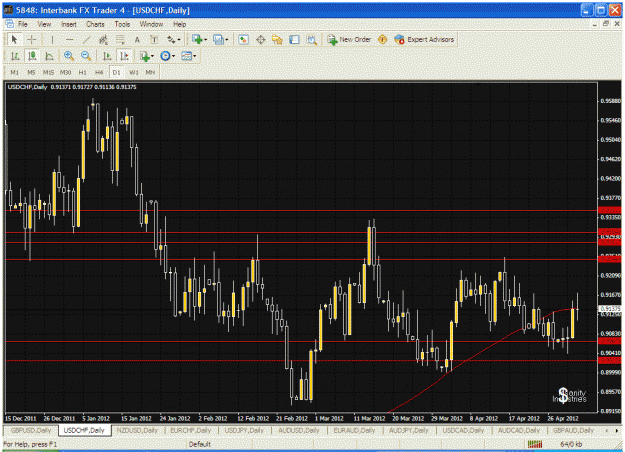
Task: Open the Charts menu
Action: click(95, 24)
